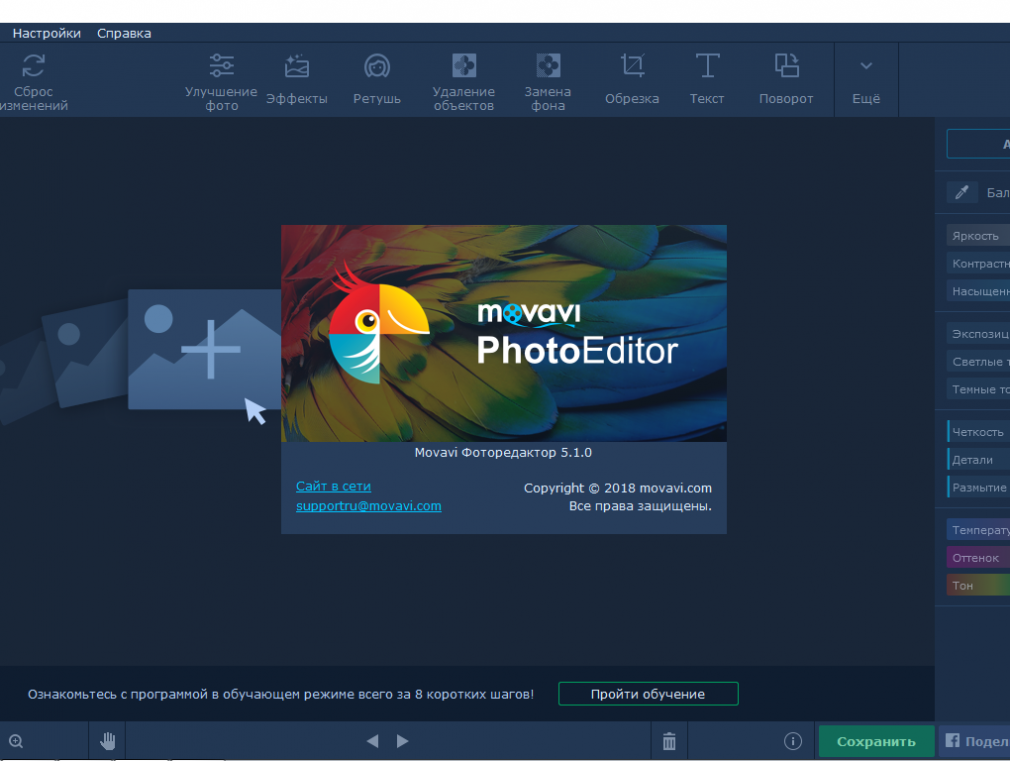This screenshot has height=761, width=1010.
Task: Open the Справка menu
Action: [x=124, y=34]
